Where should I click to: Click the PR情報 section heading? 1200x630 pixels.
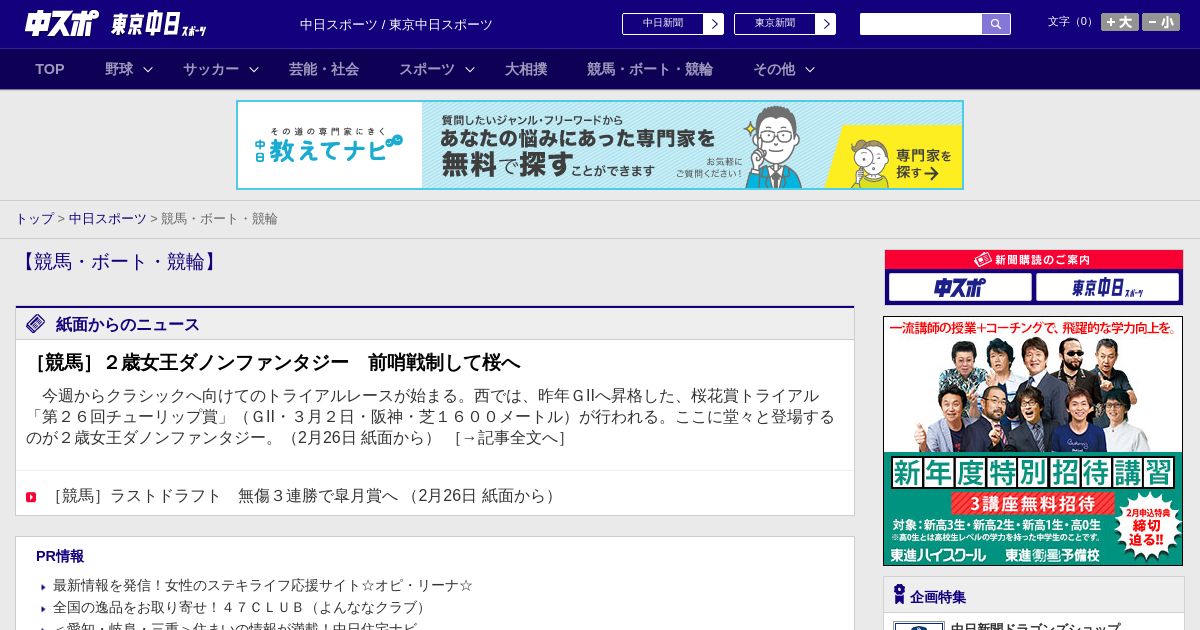(60, 556)
